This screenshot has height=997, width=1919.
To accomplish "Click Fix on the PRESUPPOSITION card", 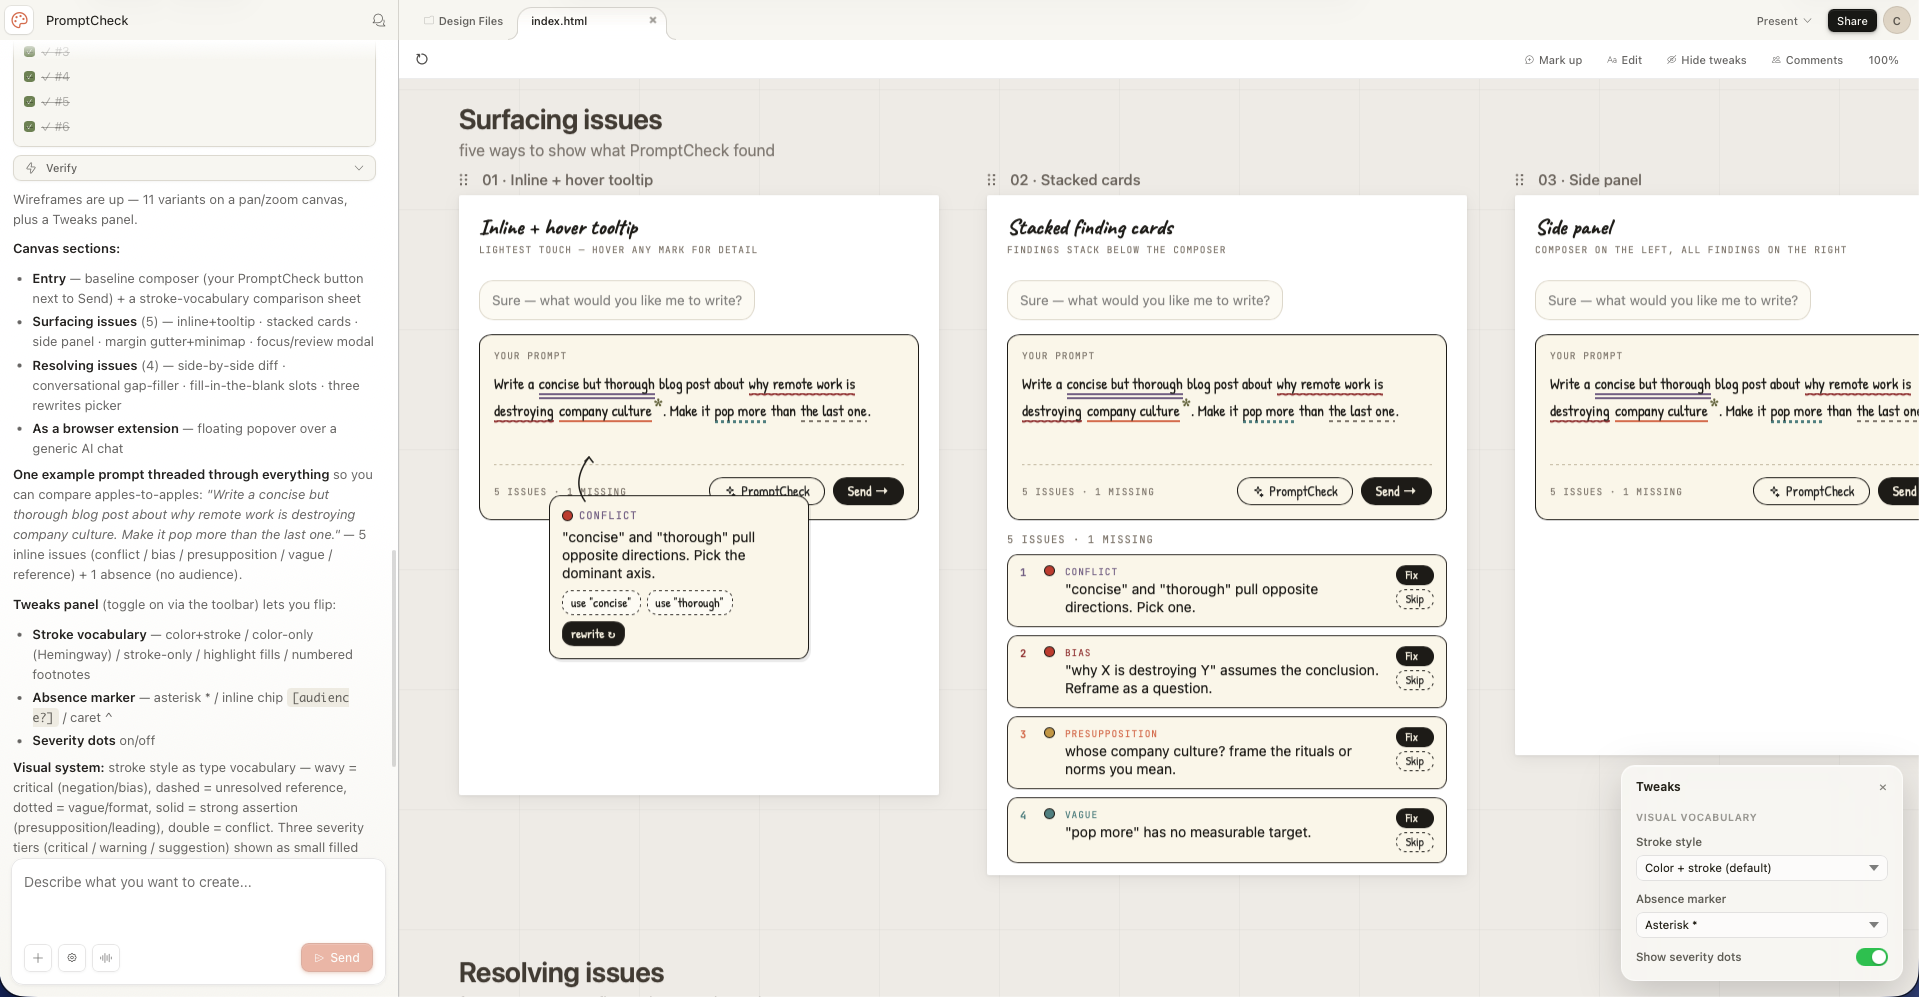I will 1414,737.
